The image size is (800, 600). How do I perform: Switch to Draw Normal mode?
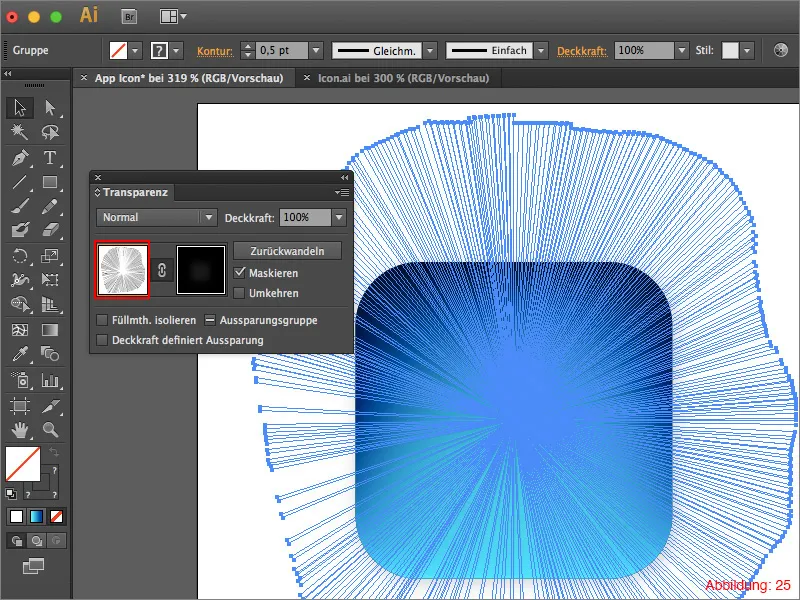pyautogui.click(x=17, y=541)
